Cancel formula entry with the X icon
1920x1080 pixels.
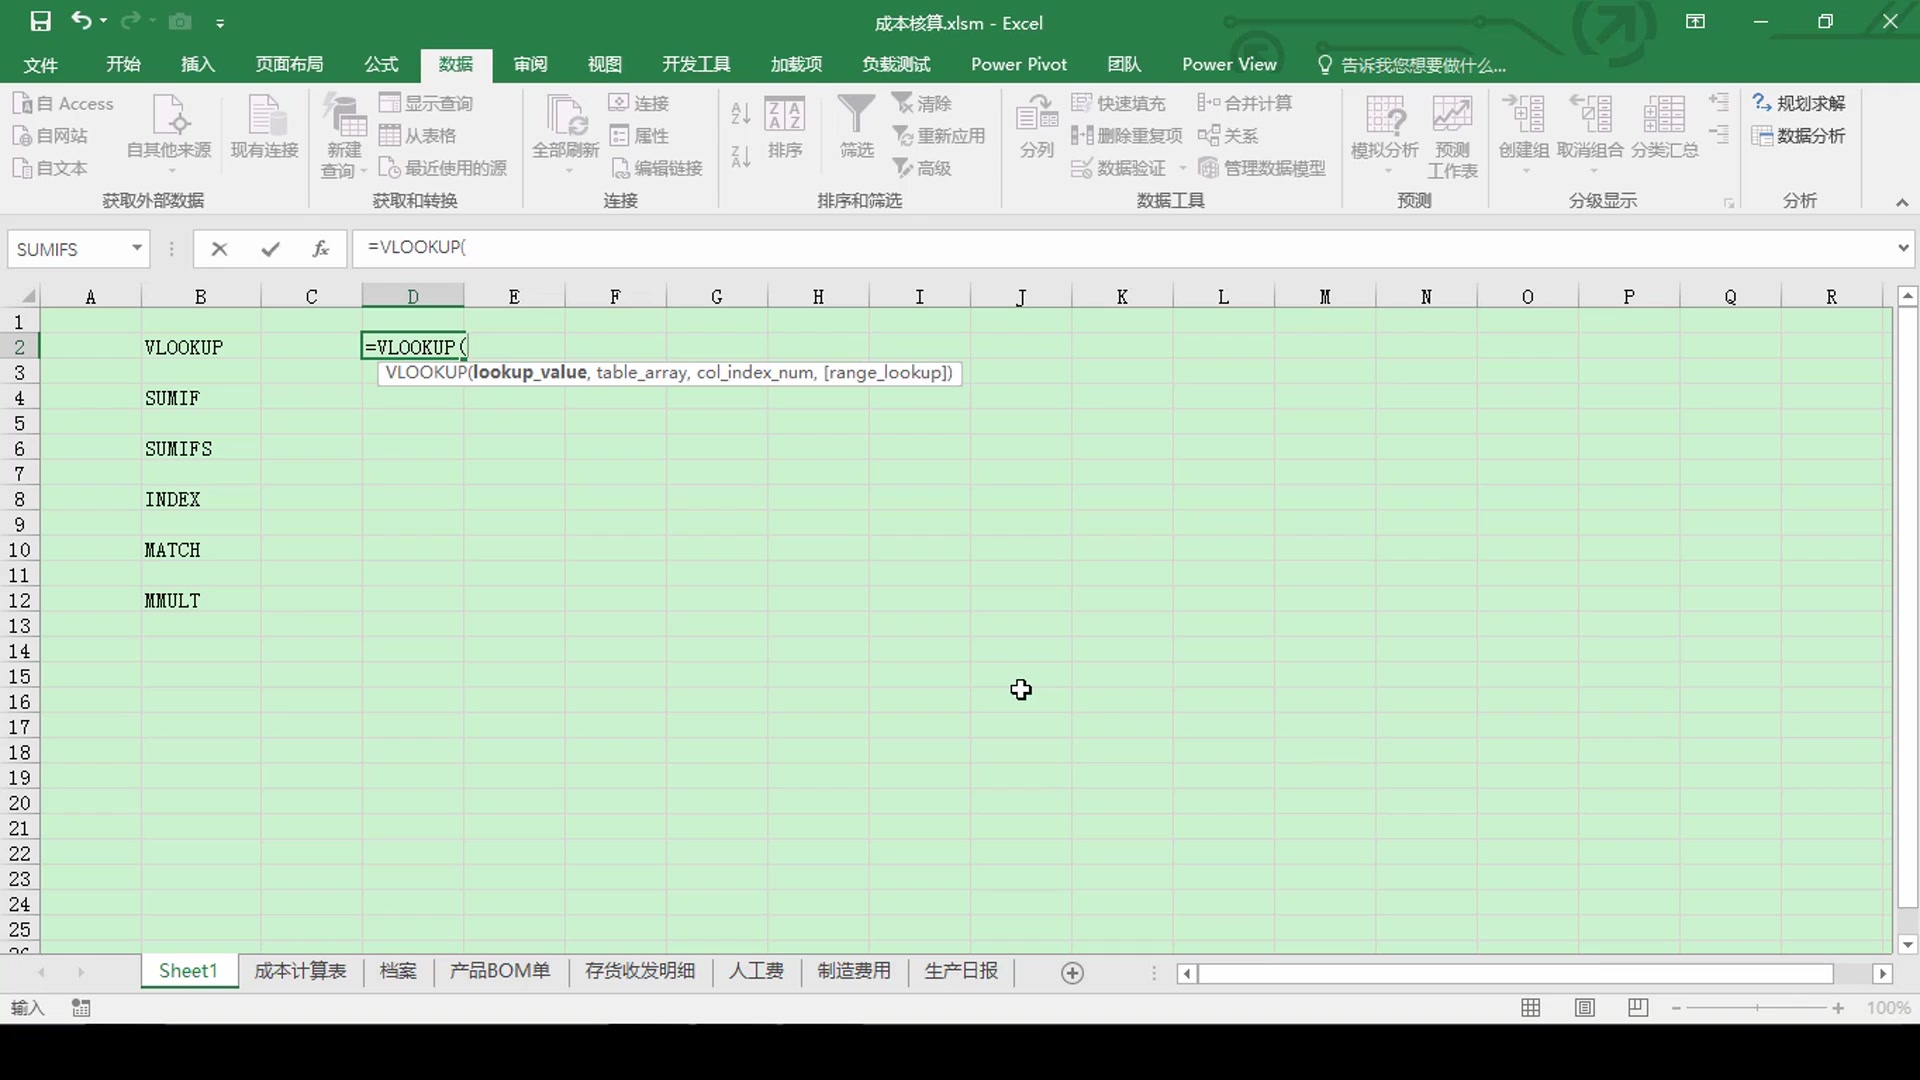pos(219,249)
